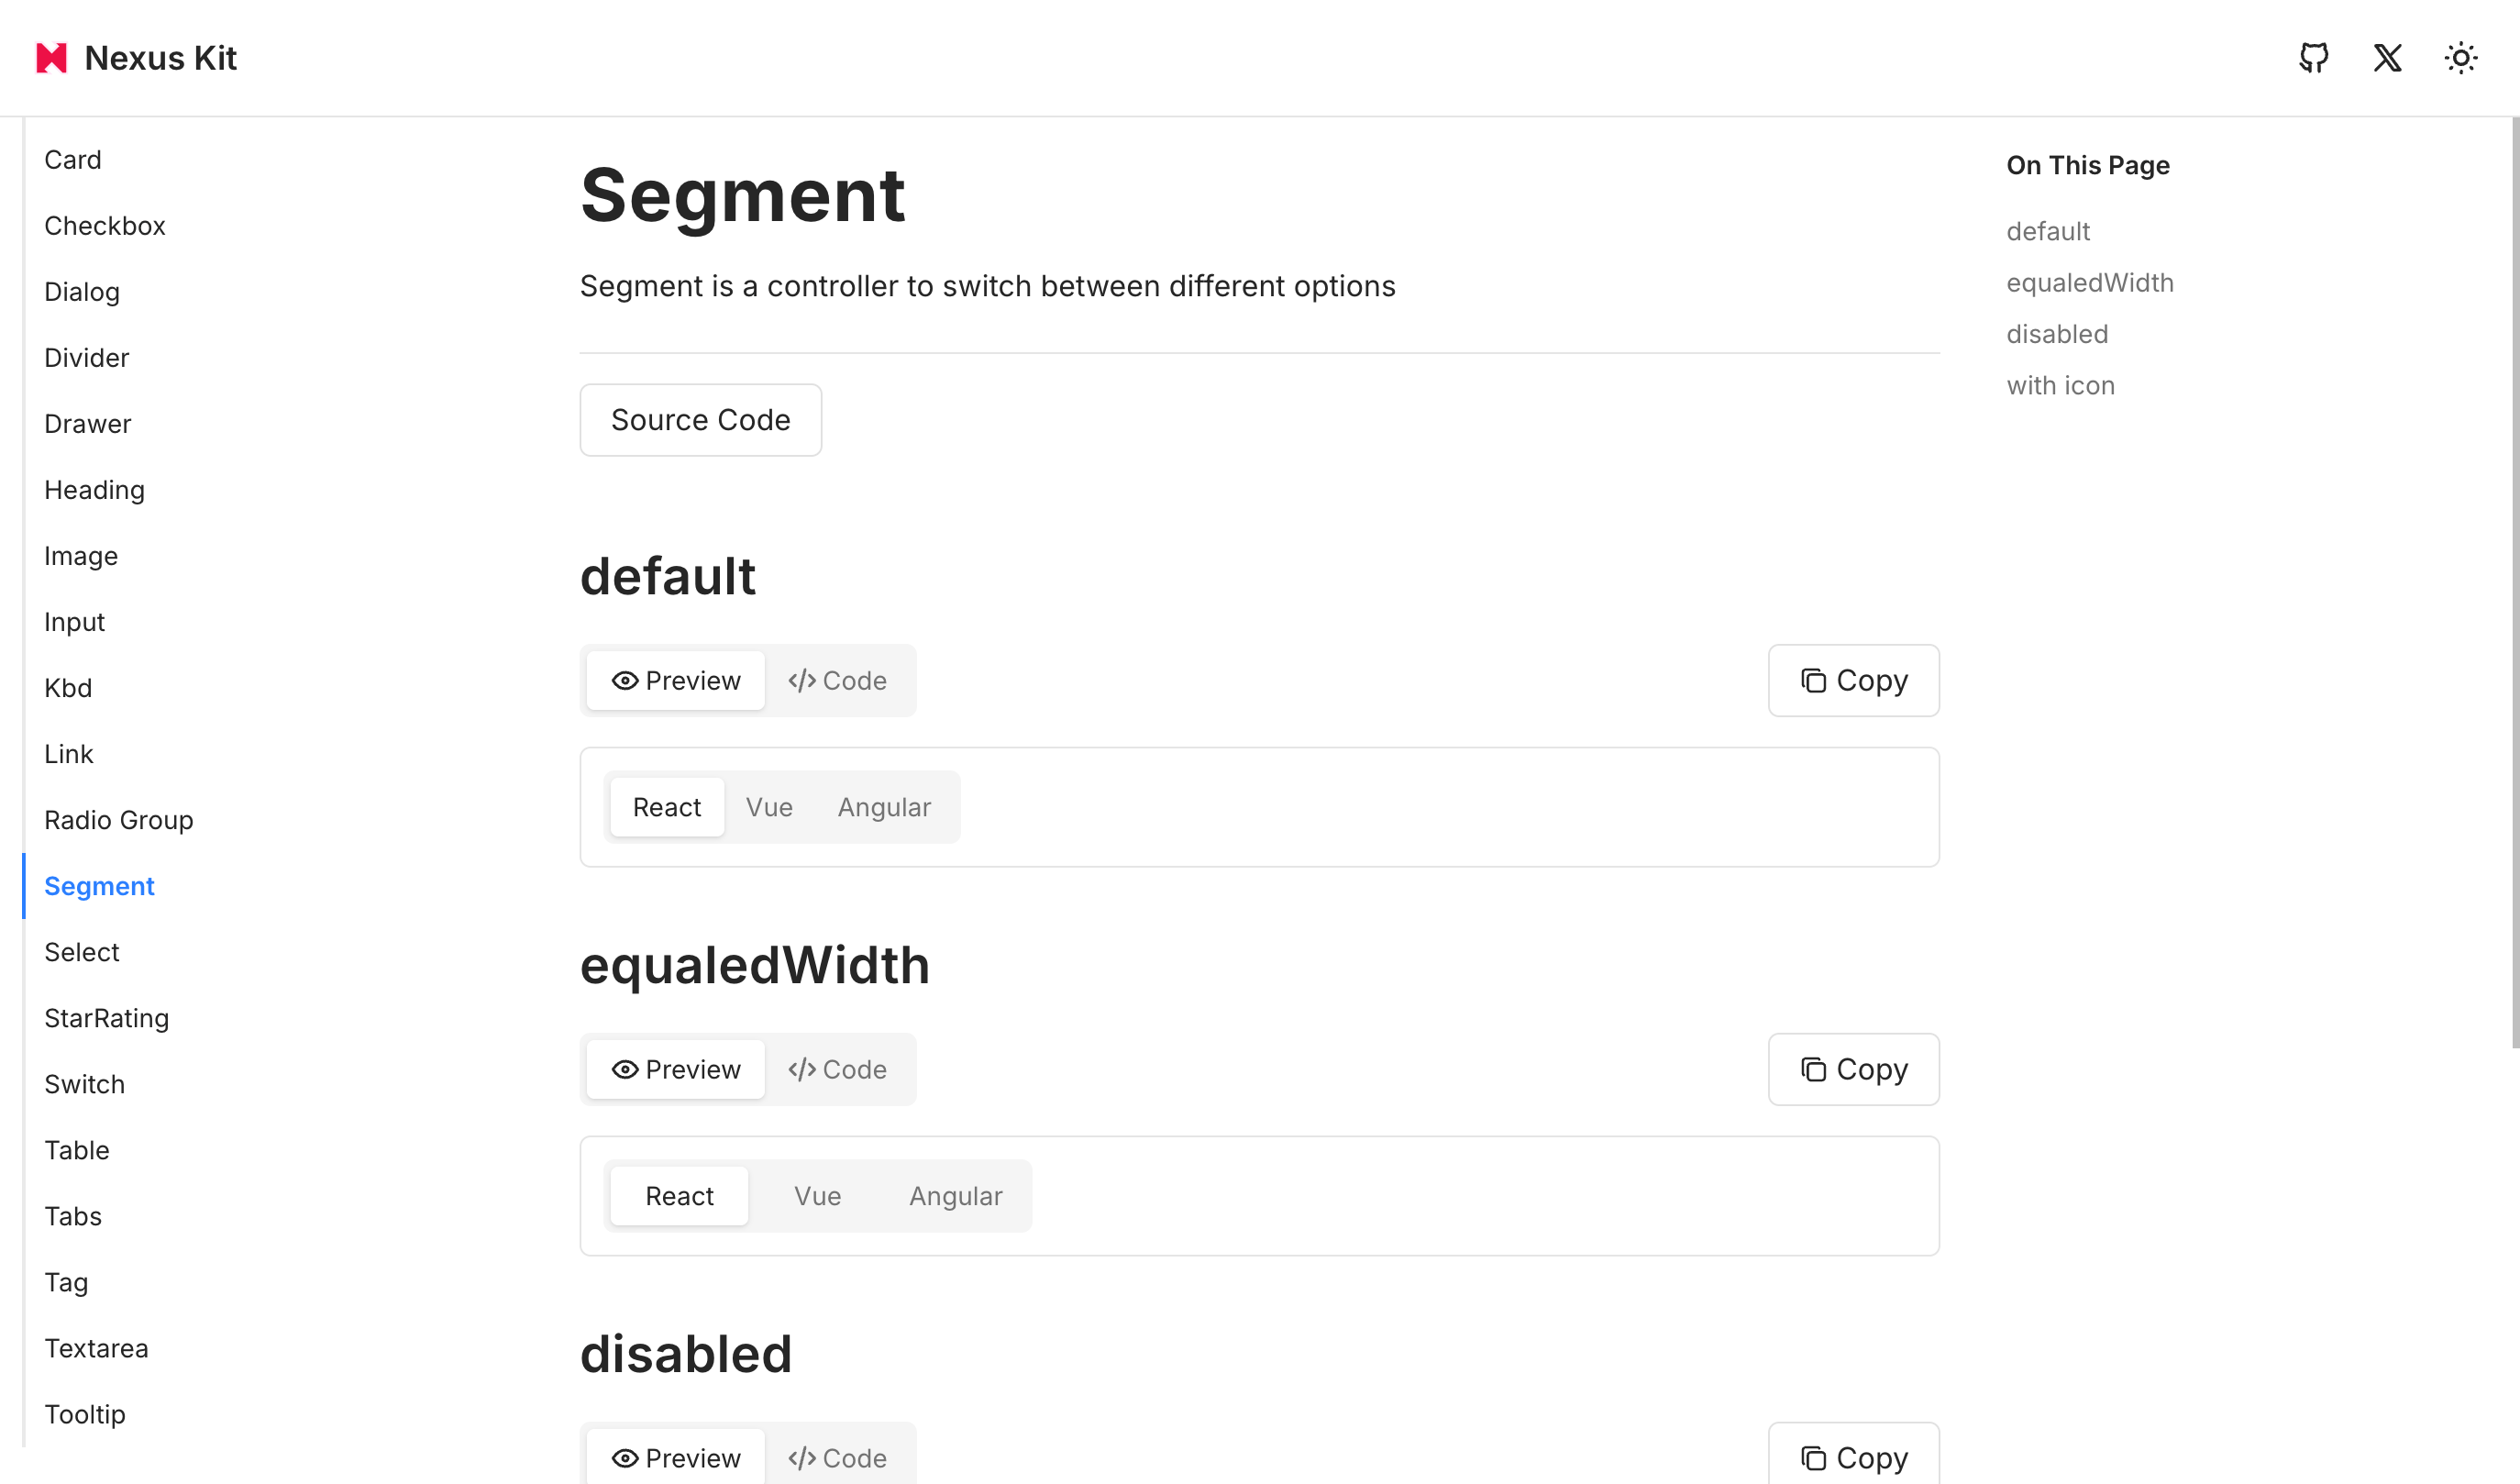The height and width of the screenshot is (1484, 2520).
Task: Jump to 'with icon' in On This Page
Action: pyautogui.click(x=2060, y=386)
